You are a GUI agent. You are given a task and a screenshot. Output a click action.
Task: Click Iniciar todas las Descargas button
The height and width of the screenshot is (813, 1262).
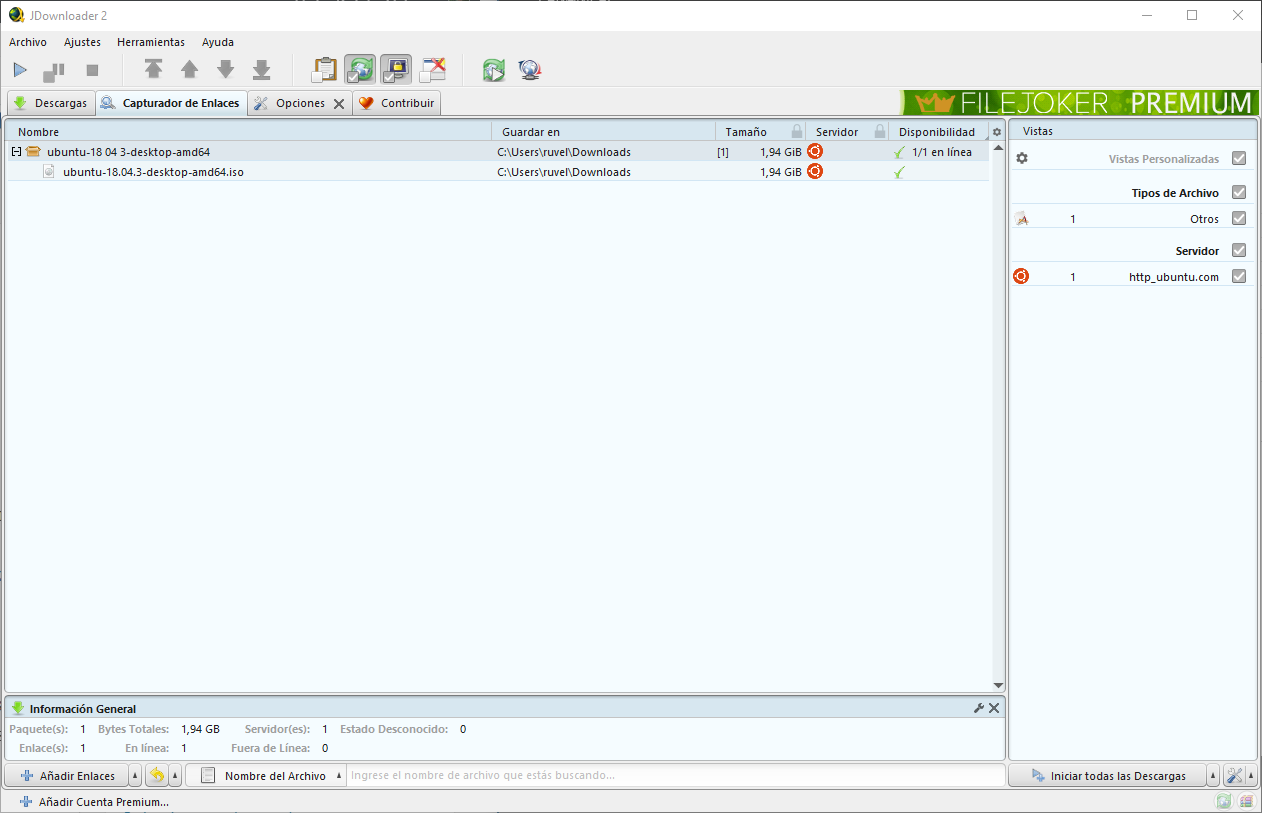(1108, 776)
